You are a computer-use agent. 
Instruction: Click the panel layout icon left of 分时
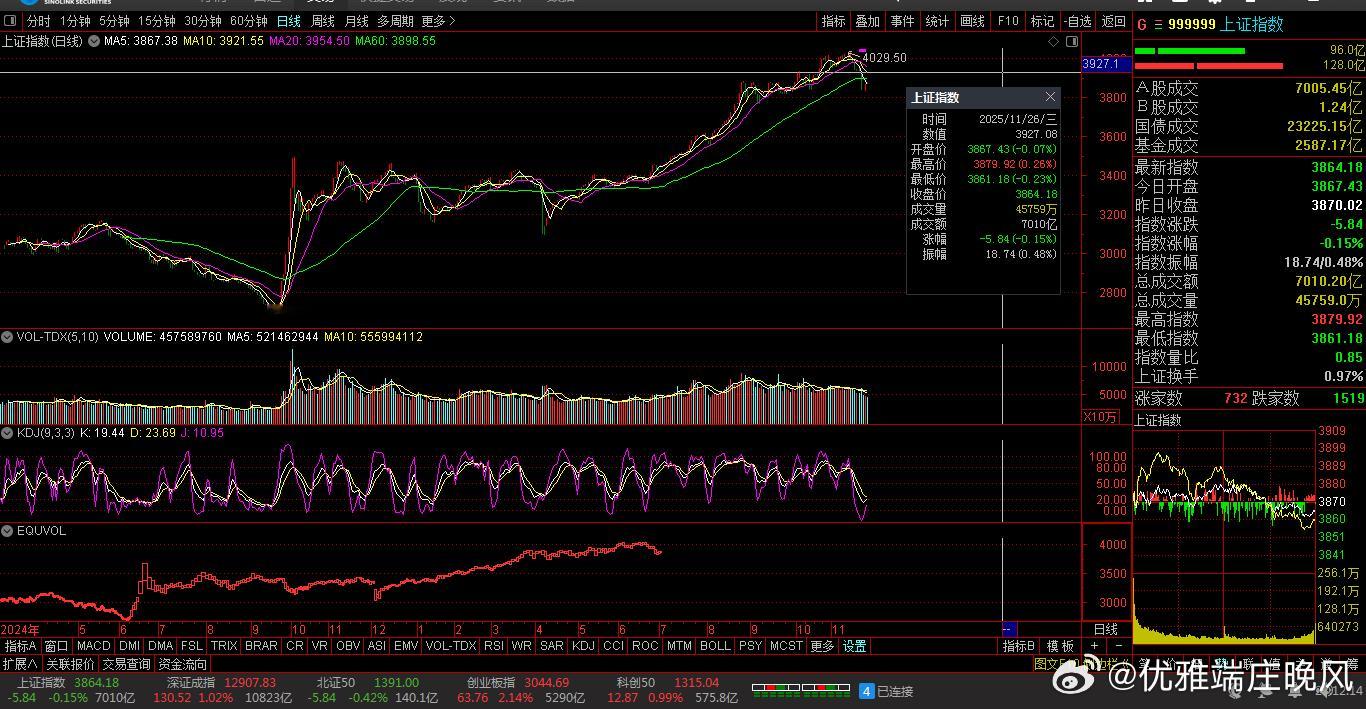click(x=10, y=21)
